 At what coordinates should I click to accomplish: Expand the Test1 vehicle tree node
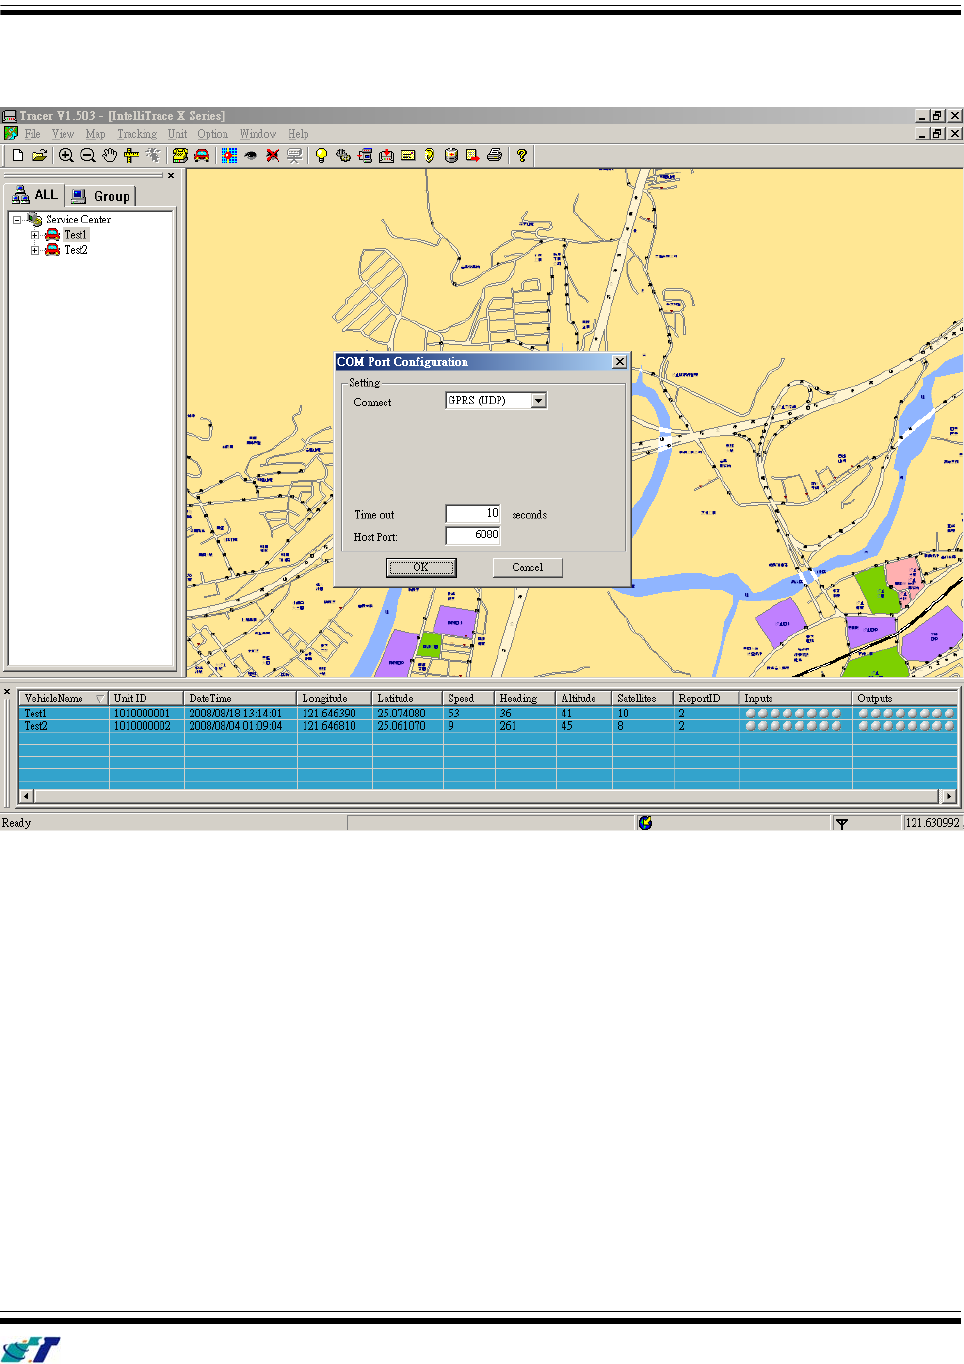(x=35, y=235)
